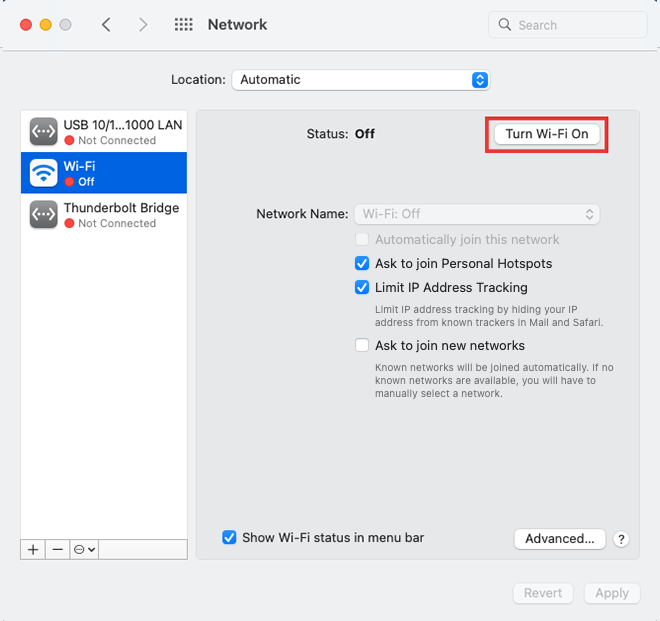
Task: Go back with the left chevron
Action: coord(106,25)
